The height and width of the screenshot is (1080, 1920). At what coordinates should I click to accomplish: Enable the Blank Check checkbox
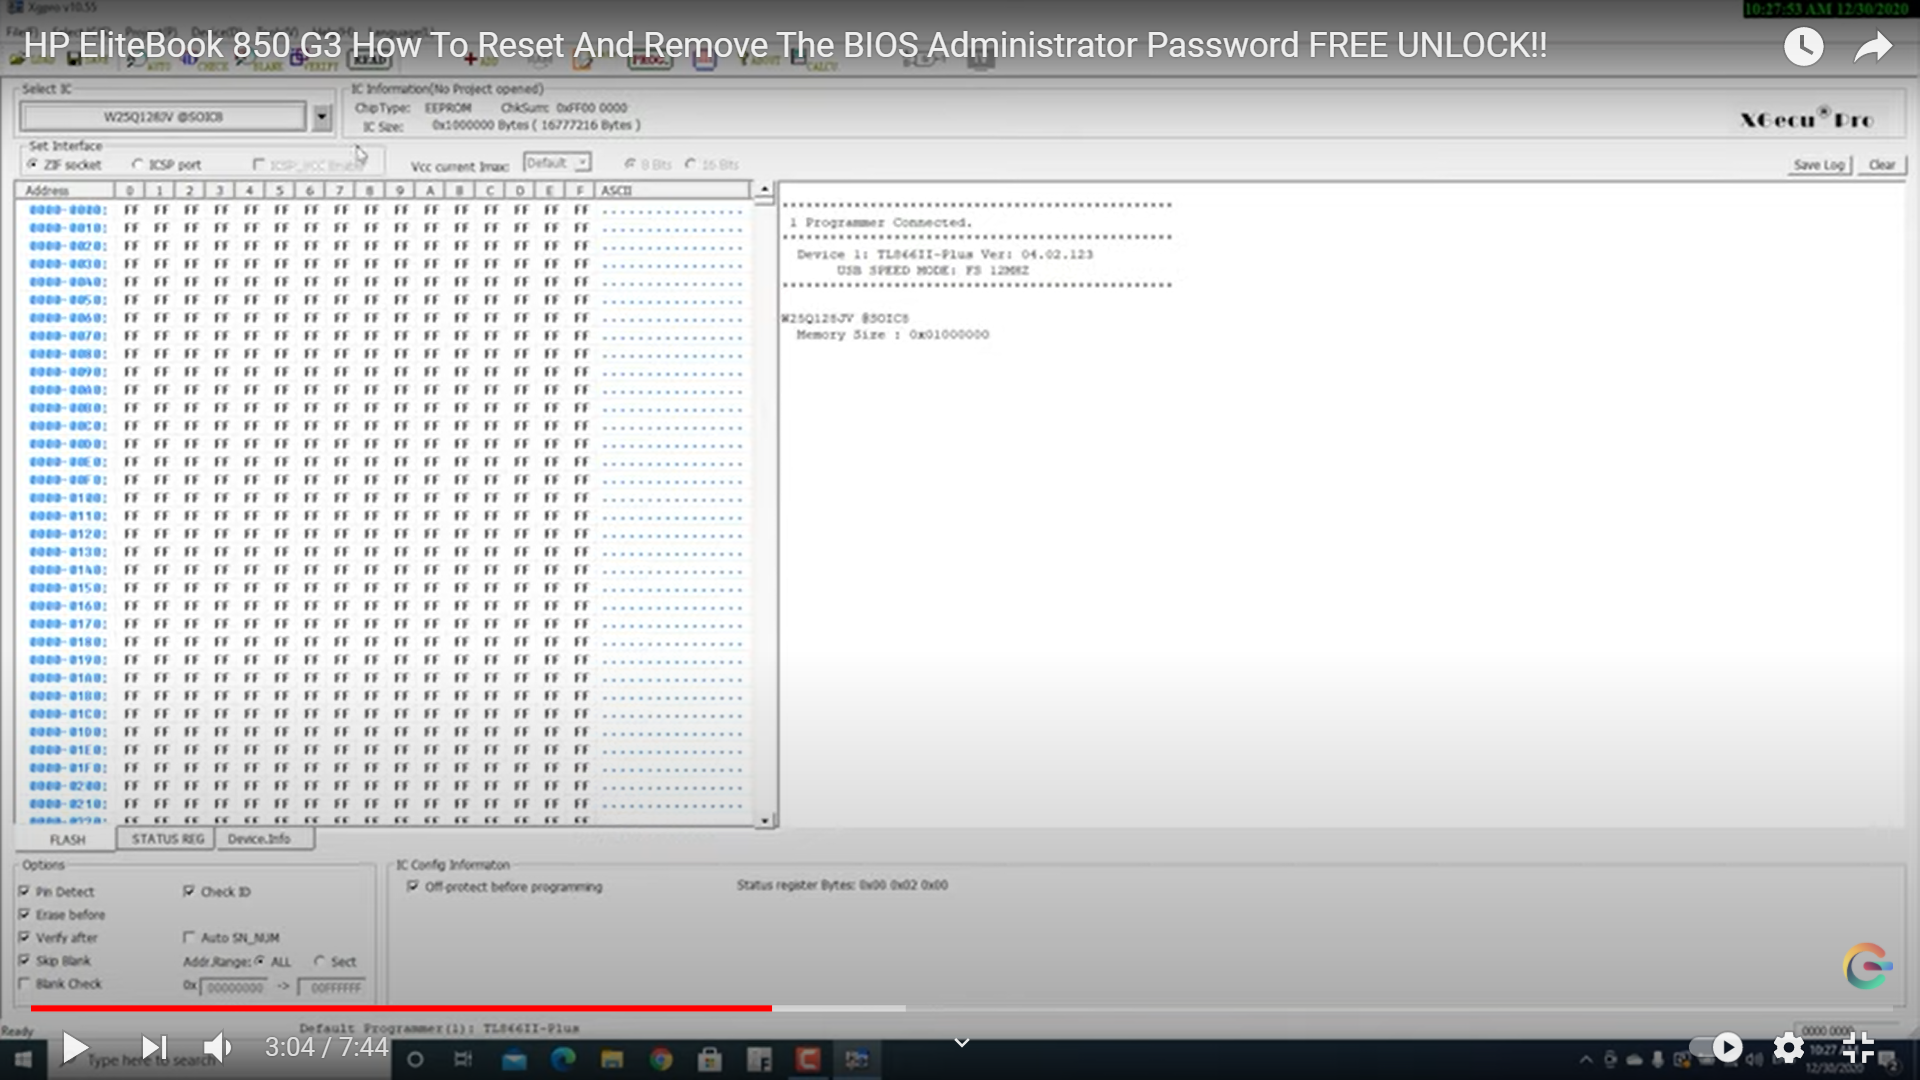24,983
